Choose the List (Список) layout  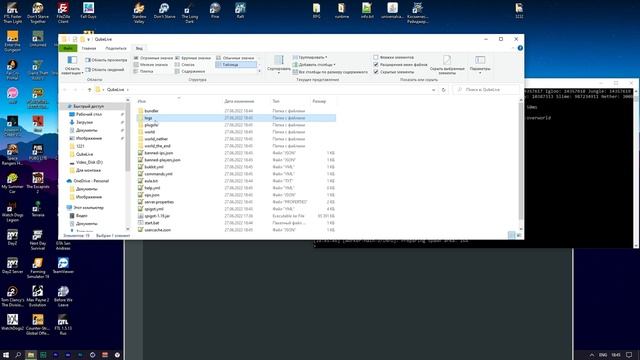pos(185,64)
